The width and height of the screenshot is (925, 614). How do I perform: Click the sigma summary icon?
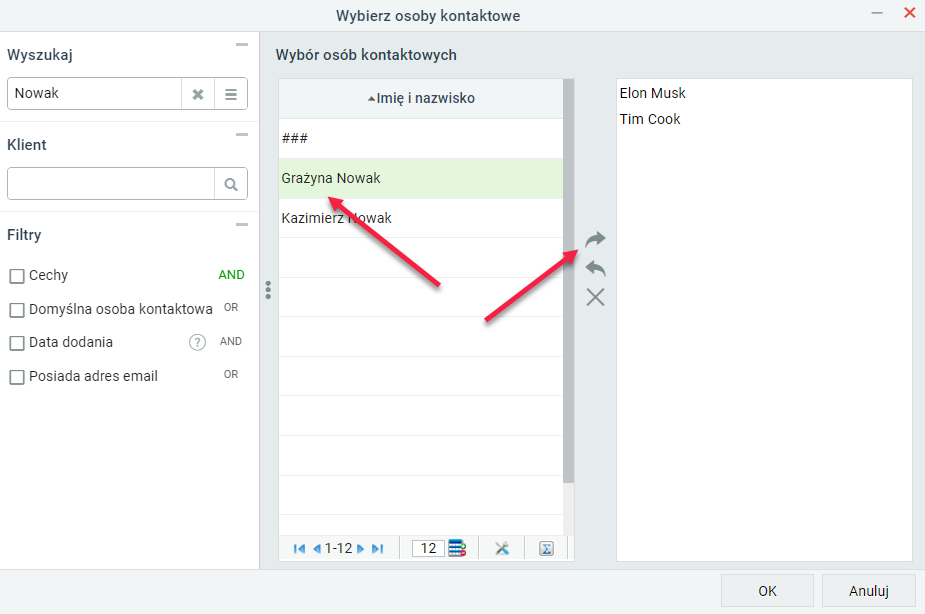click(546, 549)
